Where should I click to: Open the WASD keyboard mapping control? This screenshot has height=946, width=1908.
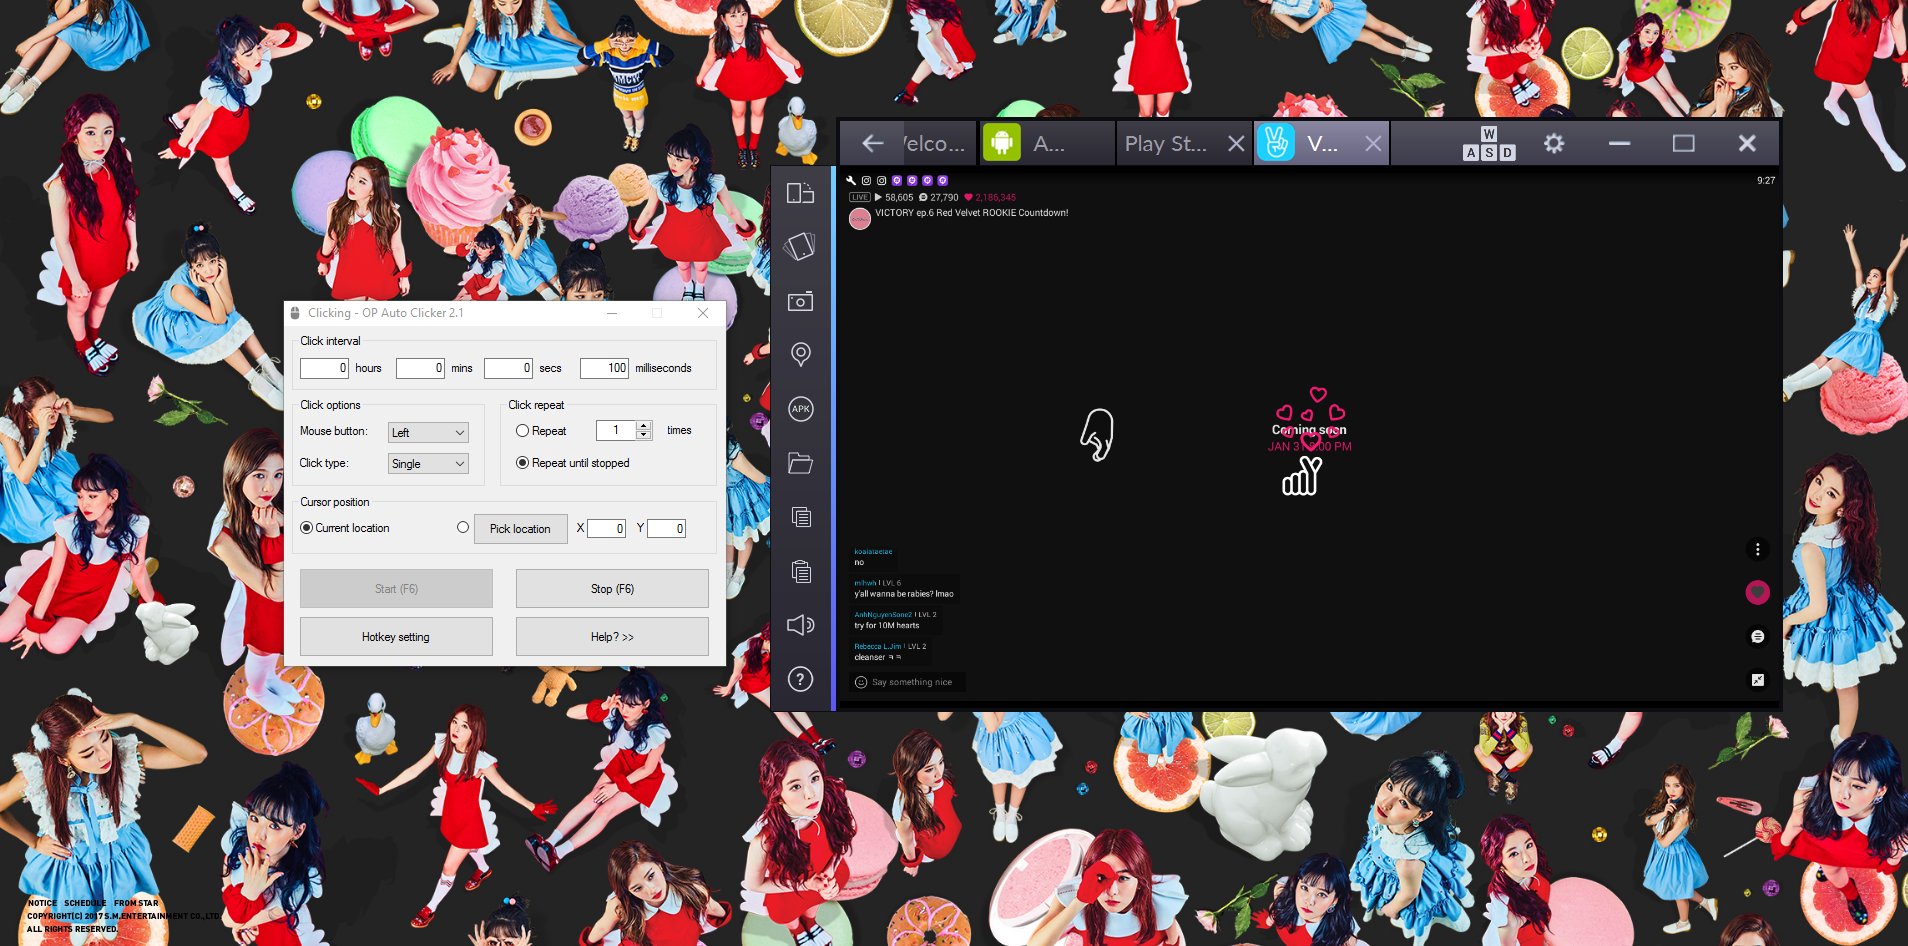click(1489, 144)
